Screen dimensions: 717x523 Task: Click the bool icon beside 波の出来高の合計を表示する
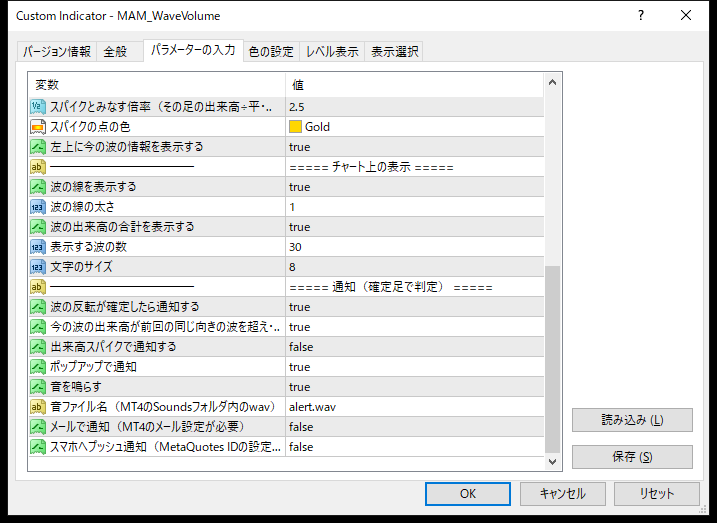click(x=38, y=227)
